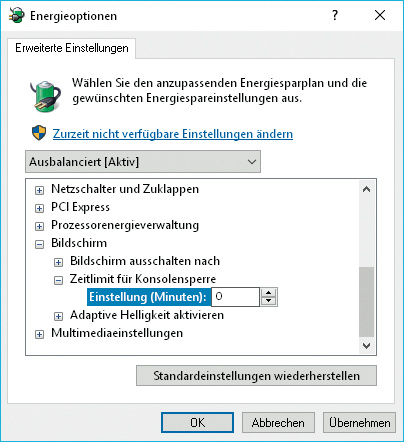This screenshot has height=442, width=404.
Task: Expand Adaptive Helligkeit aktivieren
Action: (58, 316)
